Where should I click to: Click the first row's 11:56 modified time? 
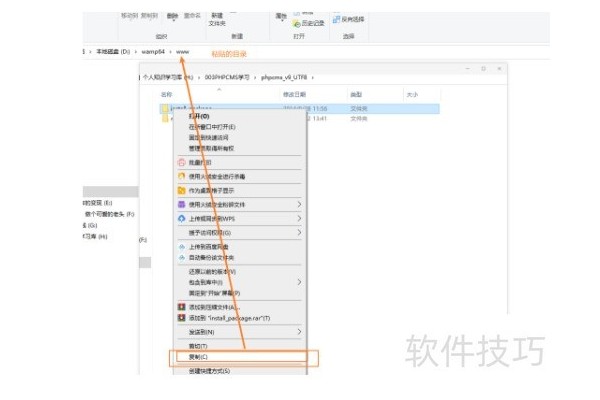click(x=320, y=109)
